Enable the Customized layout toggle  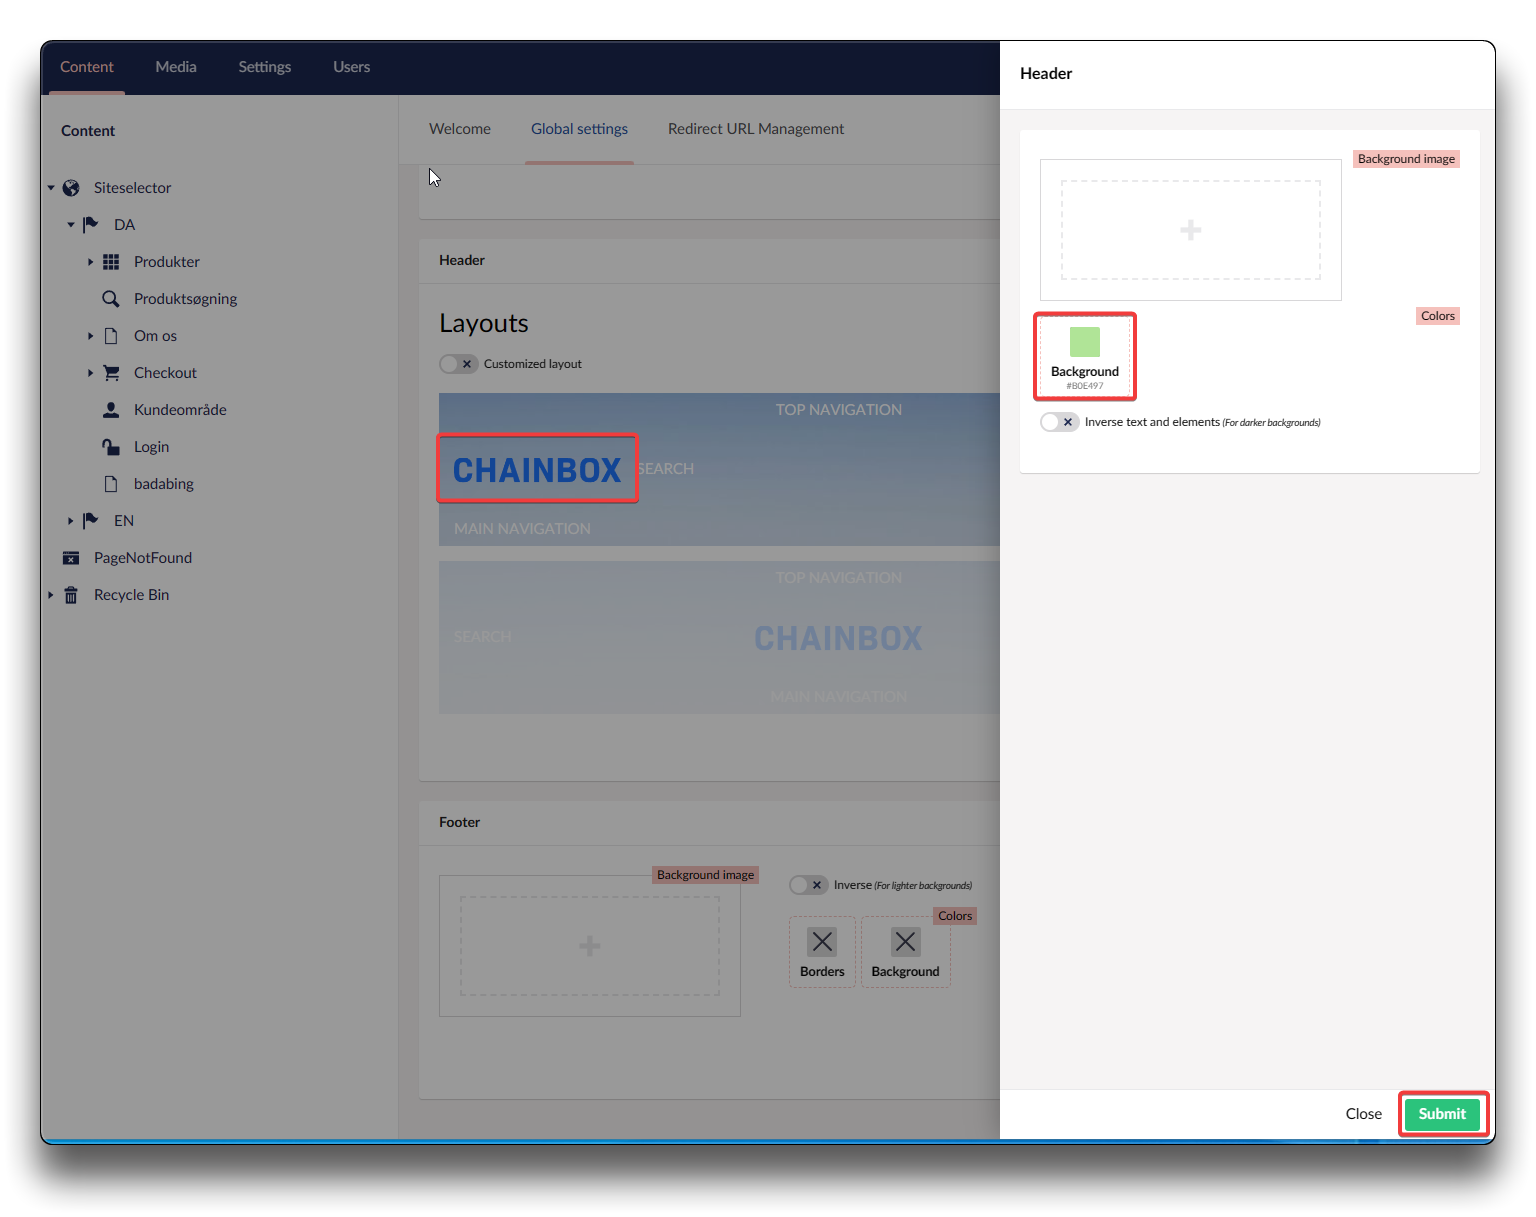click(458, 364)
